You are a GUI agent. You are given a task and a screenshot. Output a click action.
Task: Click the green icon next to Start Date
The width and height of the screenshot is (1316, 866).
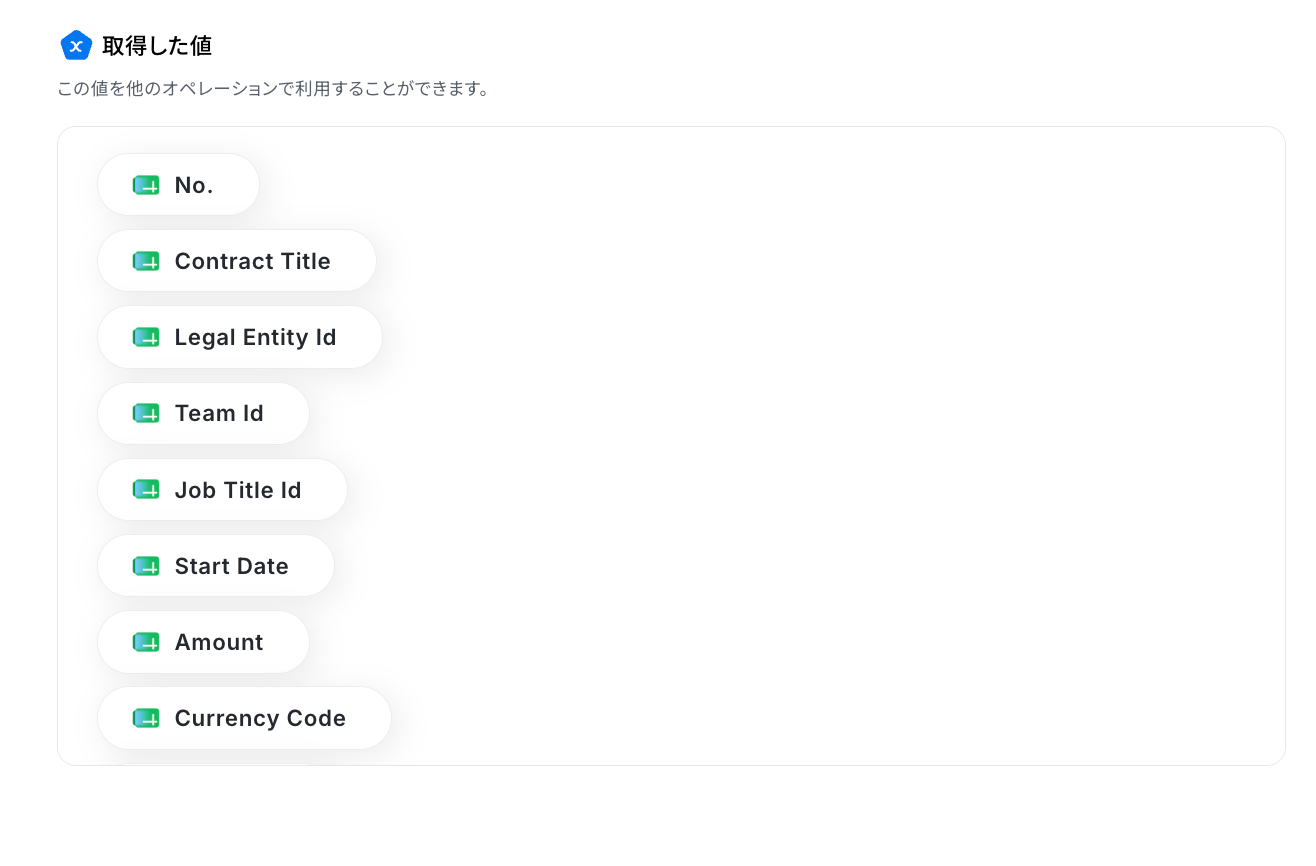[x=146, y=566]
